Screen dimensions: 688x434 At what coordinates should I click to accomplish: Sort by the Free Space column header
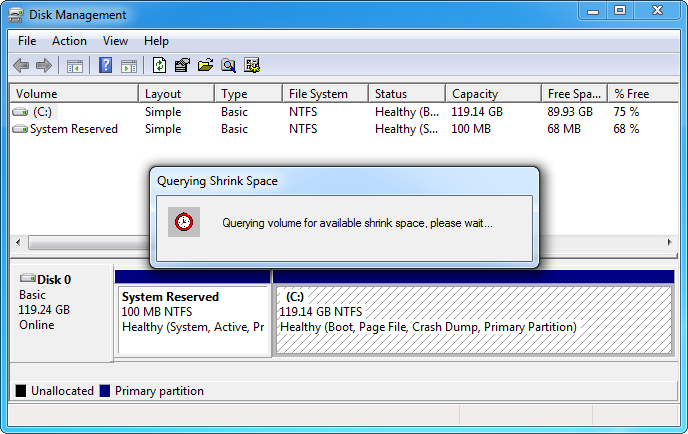tap(574, 93)
